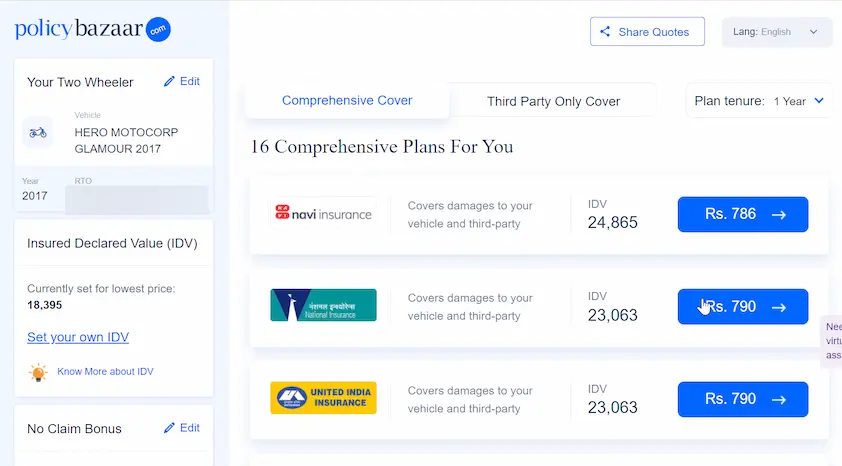Click the pencil icon beside No Claim Bonus

(x=169, y=428)
